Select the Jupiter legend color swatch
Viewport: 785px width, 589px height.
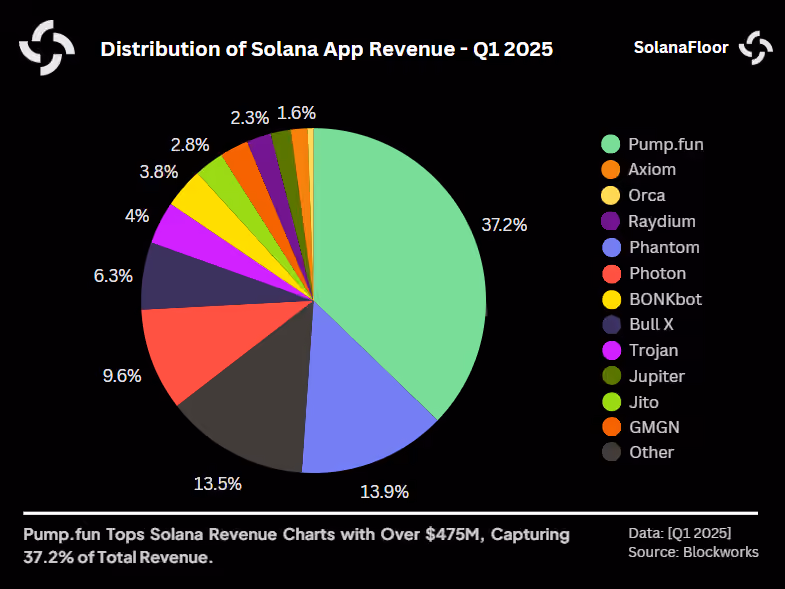click(x=611, y=376)
